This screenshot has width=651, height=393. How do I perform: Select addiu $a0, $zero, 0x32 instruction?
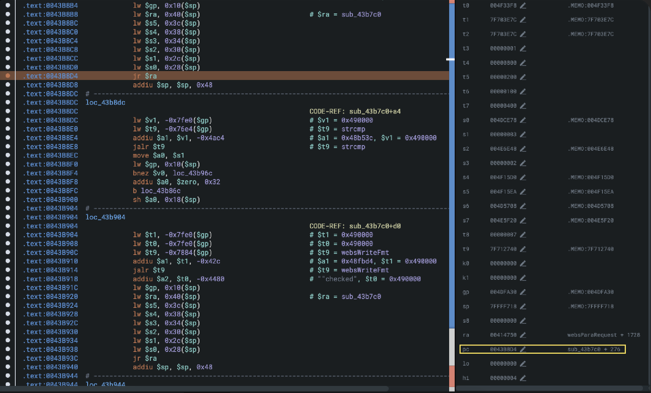[177, 182]
